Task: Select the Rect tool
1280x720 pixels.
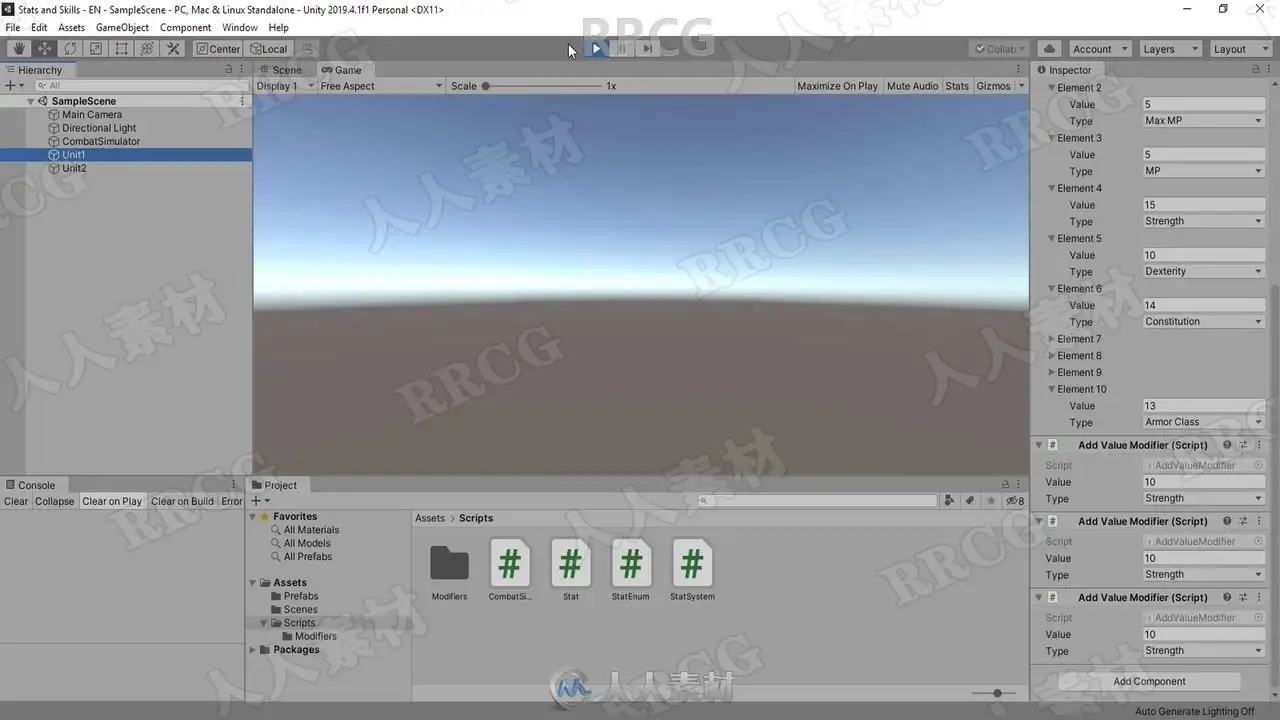Action: (121, 48)
